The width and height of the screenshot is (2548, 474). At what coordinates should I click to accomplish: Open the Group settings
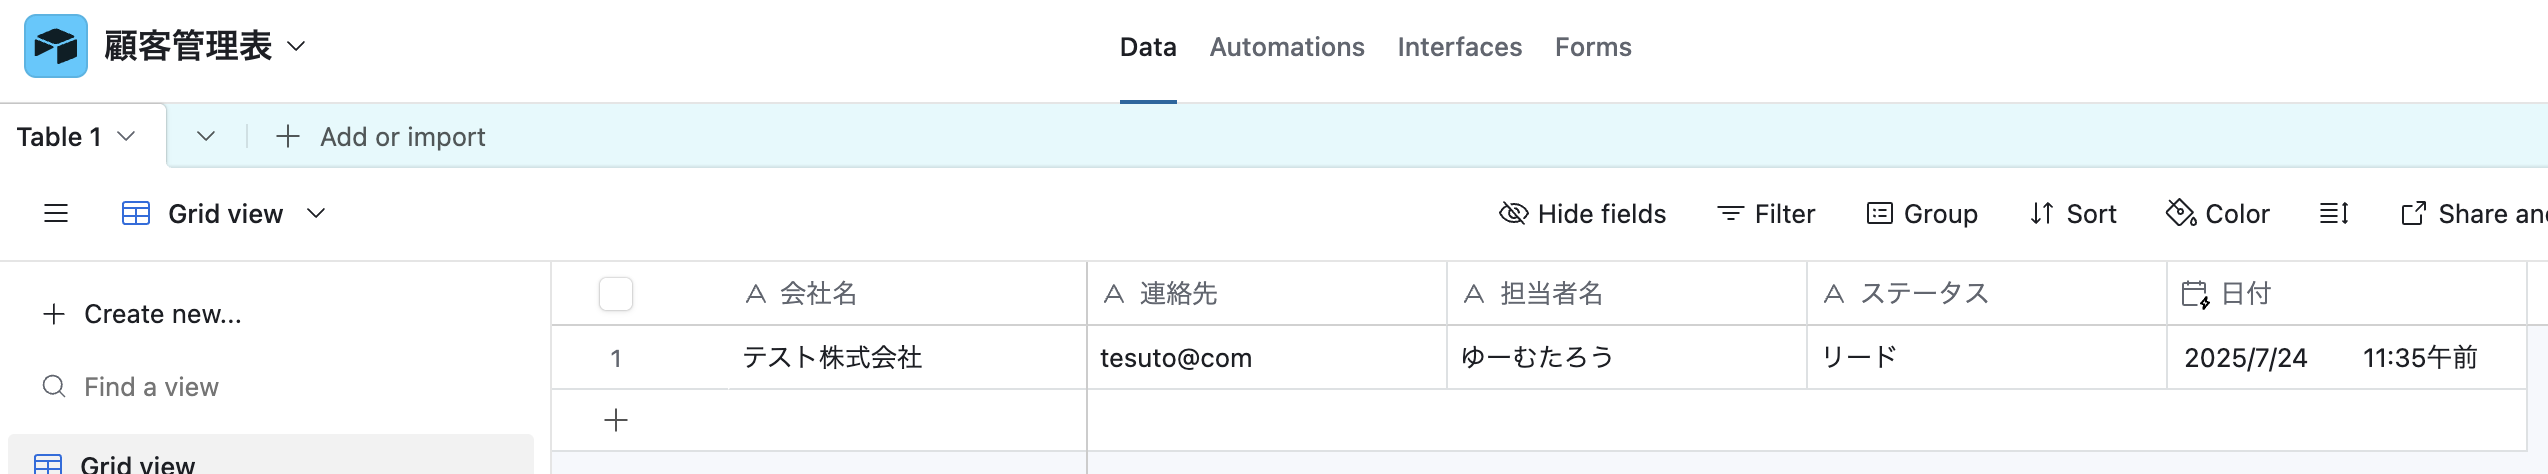point(1922,214)
